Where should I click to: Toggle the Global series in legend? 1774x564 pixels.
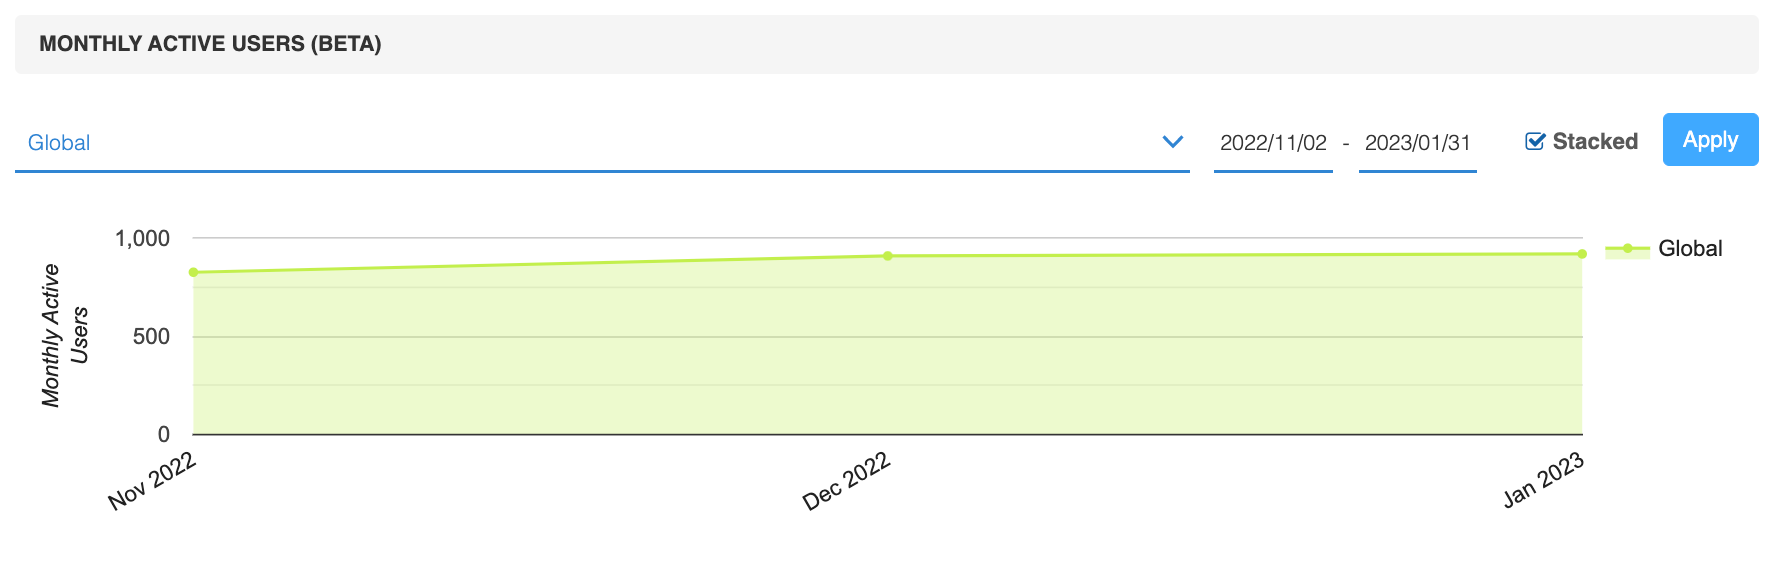[x=1690, y=248]
